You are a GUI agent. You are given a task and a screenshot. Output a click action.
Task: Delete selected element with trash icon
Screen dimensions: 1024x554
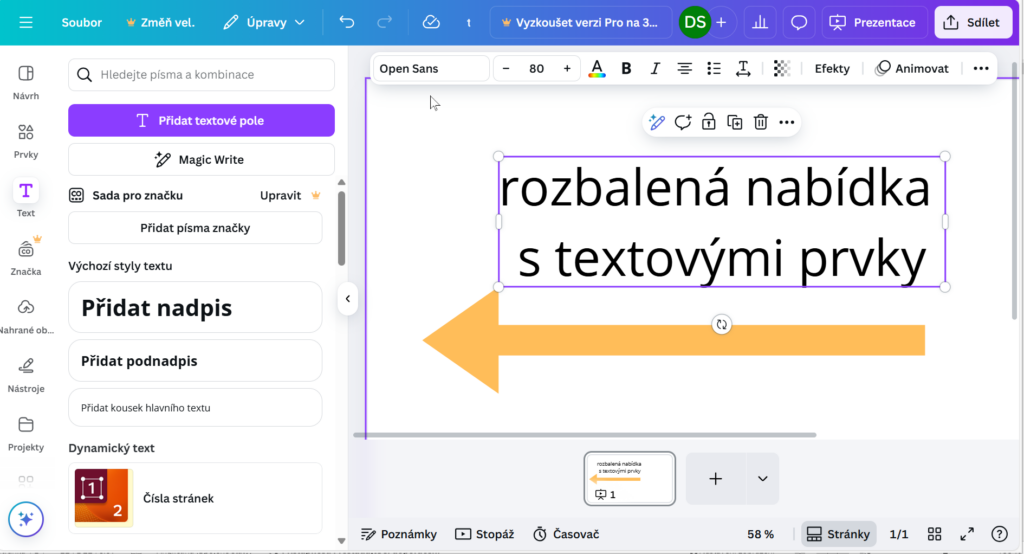[x=761, y=122]
